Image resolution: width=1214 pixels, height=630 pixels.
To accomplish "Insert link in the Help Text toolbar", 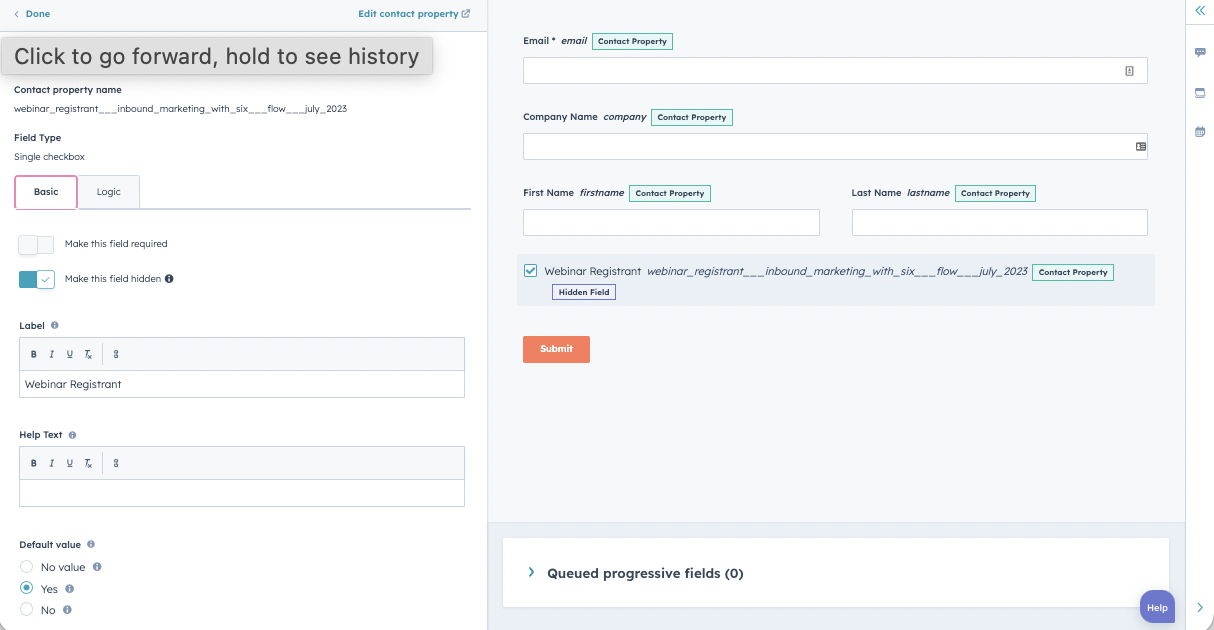I will (116, 463).
